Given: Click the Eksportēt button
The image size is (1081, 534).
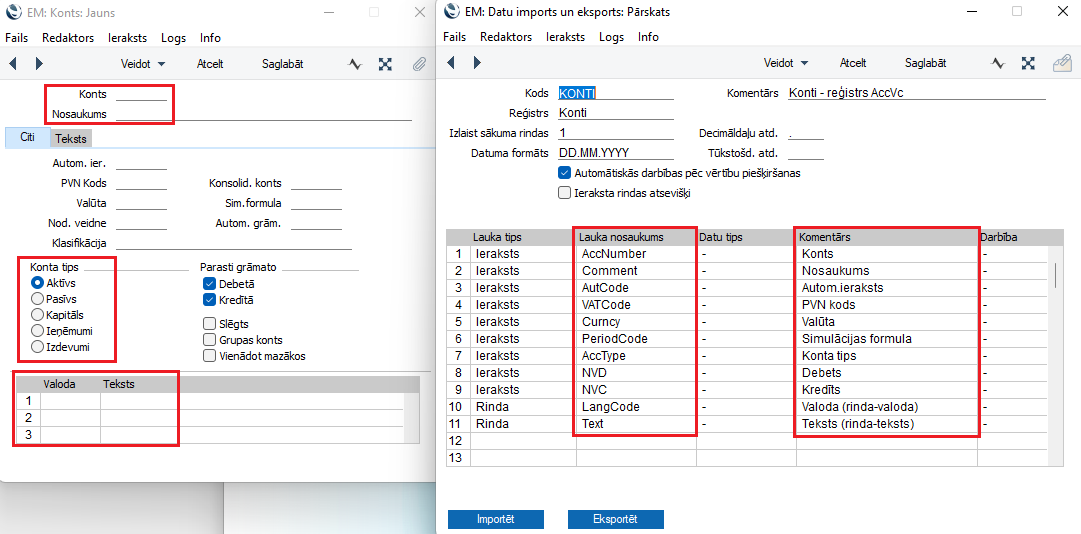Looking at the screenshot, I should [615, 520].
